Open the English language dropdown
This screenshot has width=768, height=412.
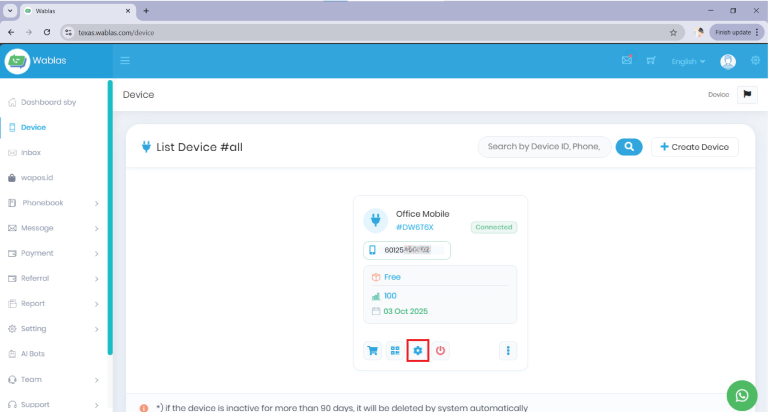coord(688,61)
